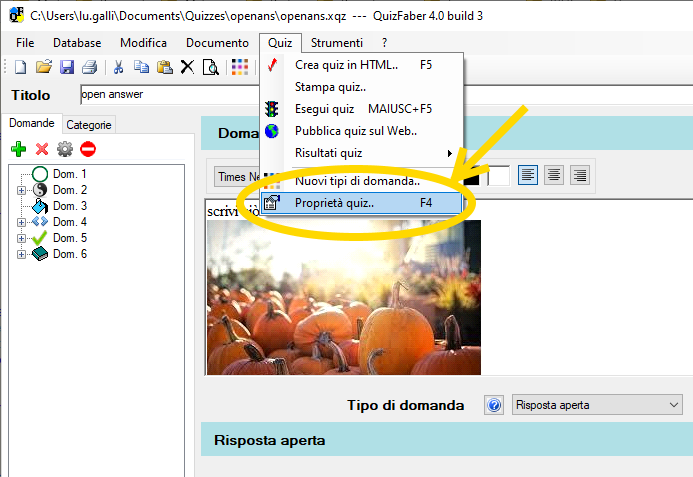Screen dimensions: 693x477
Task: Switch to the Categorie tab
Action: (89, 125)
